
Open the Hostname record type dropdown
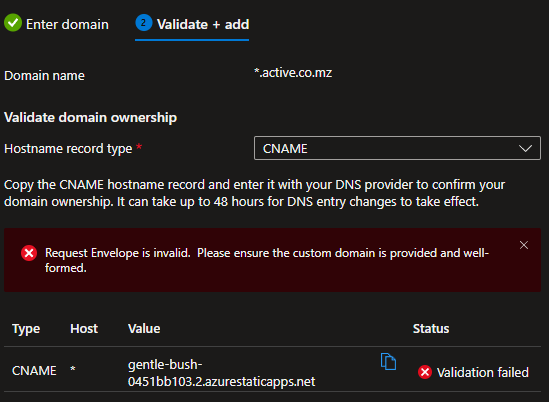pos(397,148)
